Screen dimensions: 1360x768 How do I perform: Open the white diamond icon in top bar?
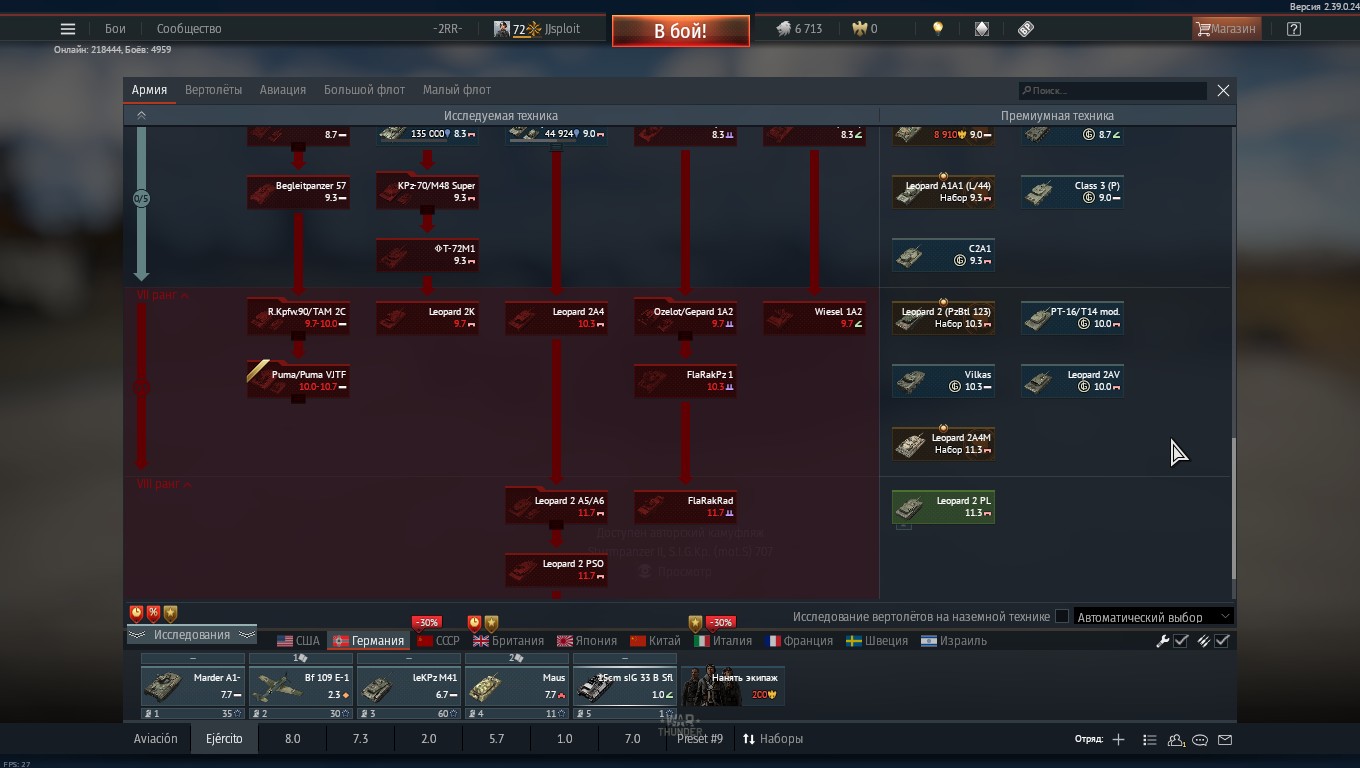coord(982,29)
